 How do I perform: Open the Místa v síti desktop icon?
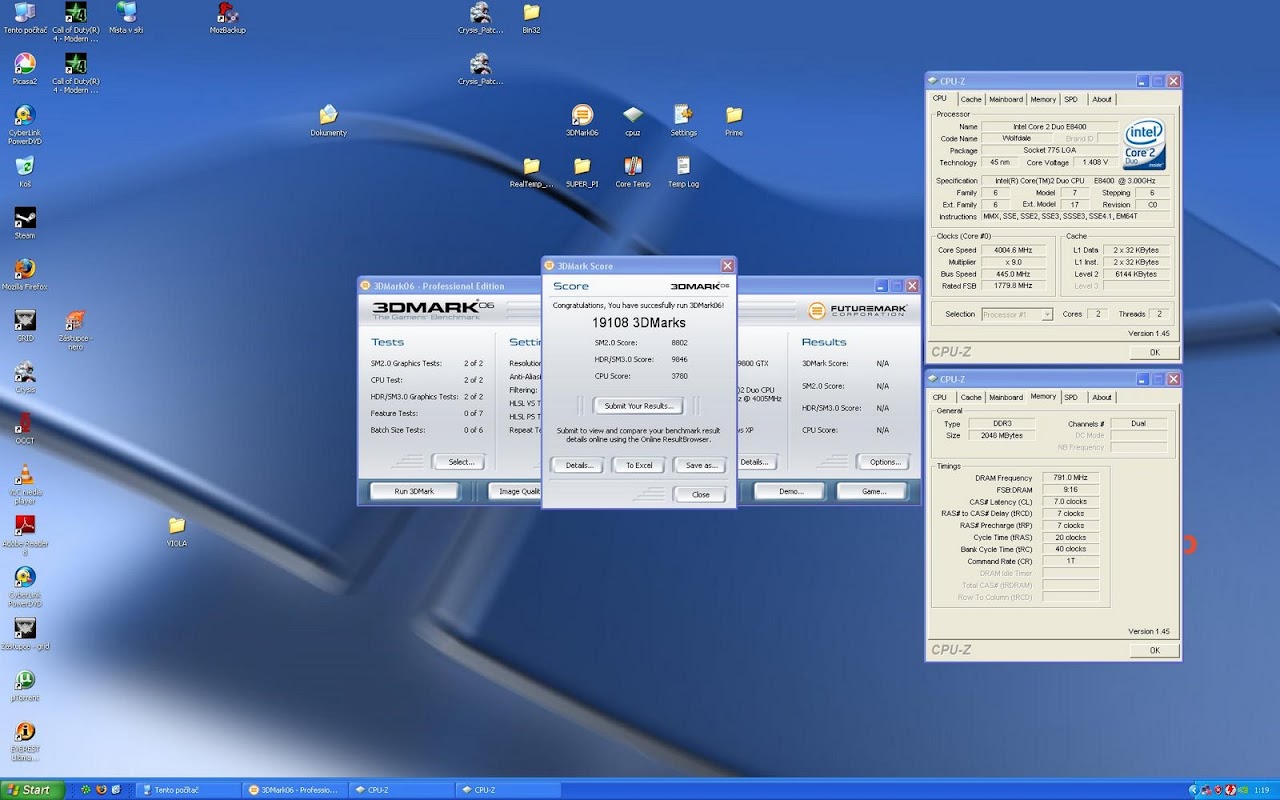[126, 17]
